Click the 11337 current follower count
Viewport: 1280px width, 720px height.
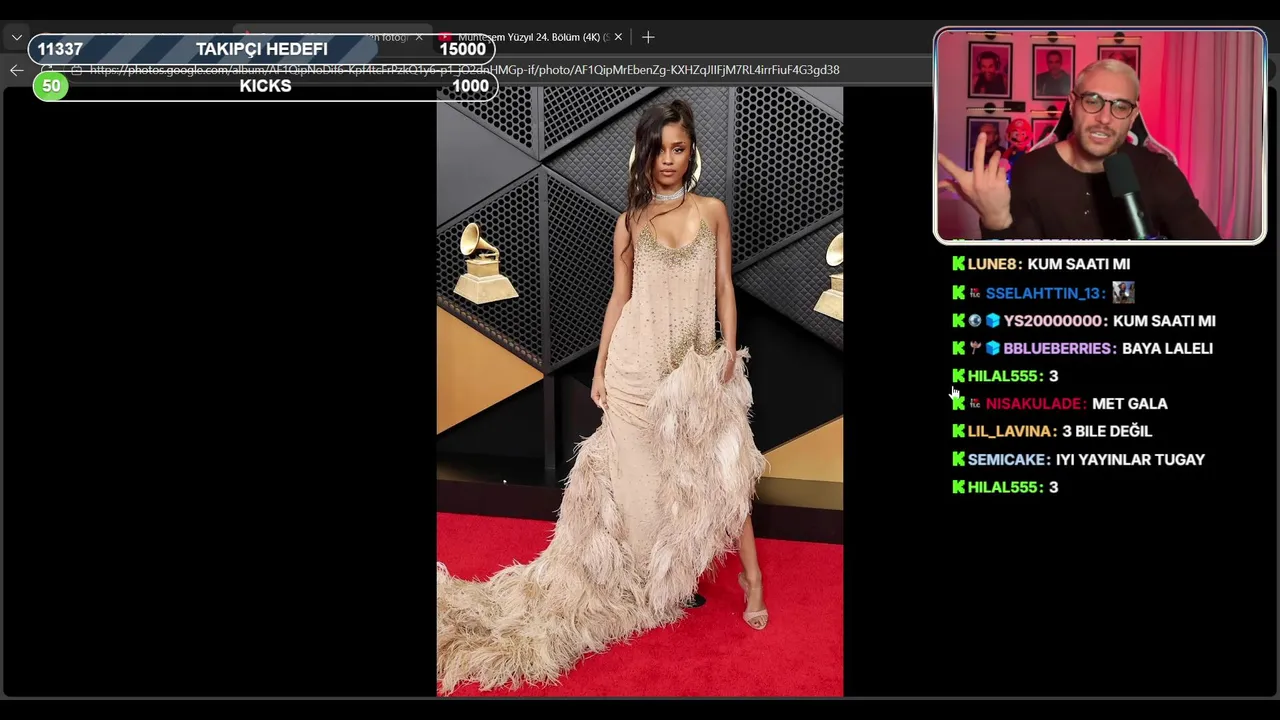click(60, 49)
